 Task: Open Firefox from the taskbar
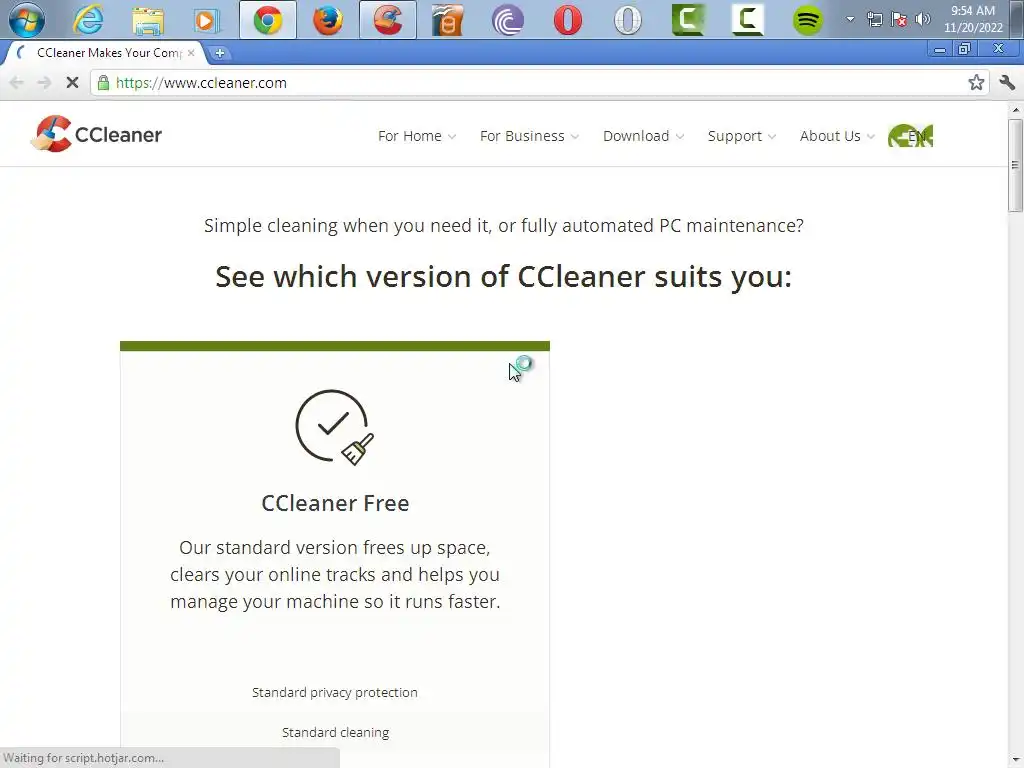tap(328, 20)
